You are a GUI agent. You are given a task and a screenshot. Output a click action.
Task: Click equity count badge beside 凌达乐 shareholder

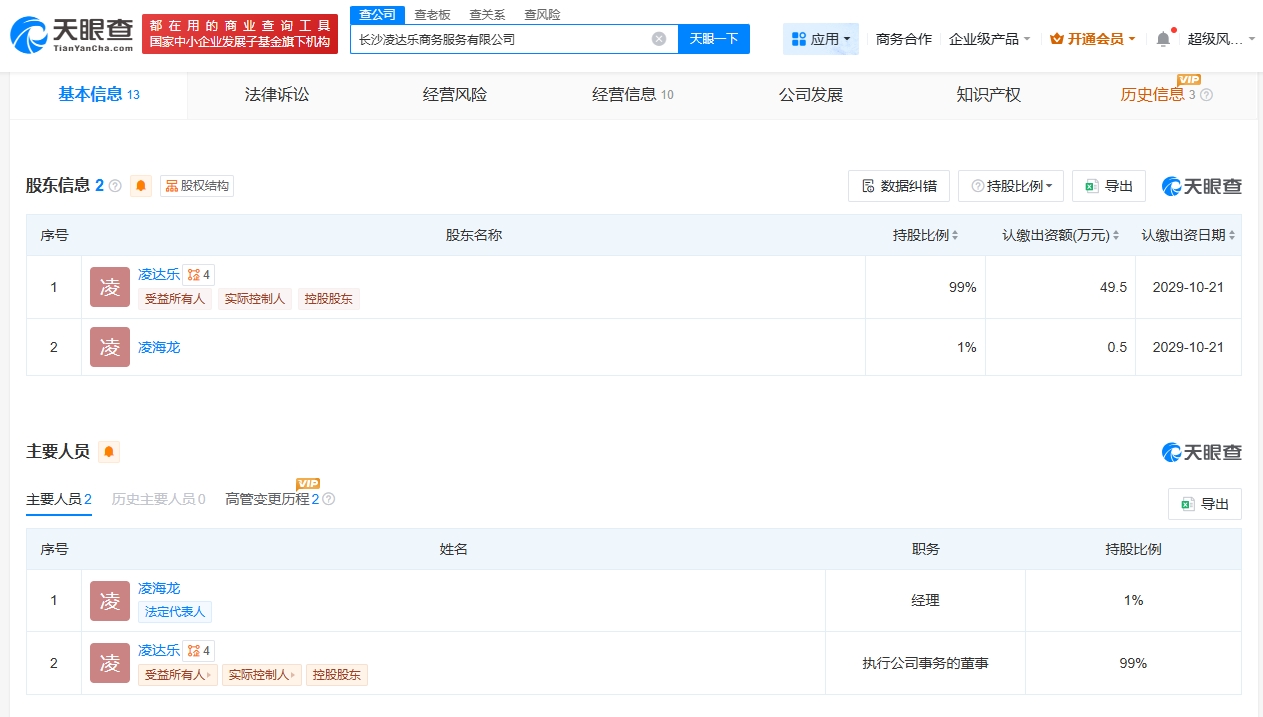[x=199, y=275]
